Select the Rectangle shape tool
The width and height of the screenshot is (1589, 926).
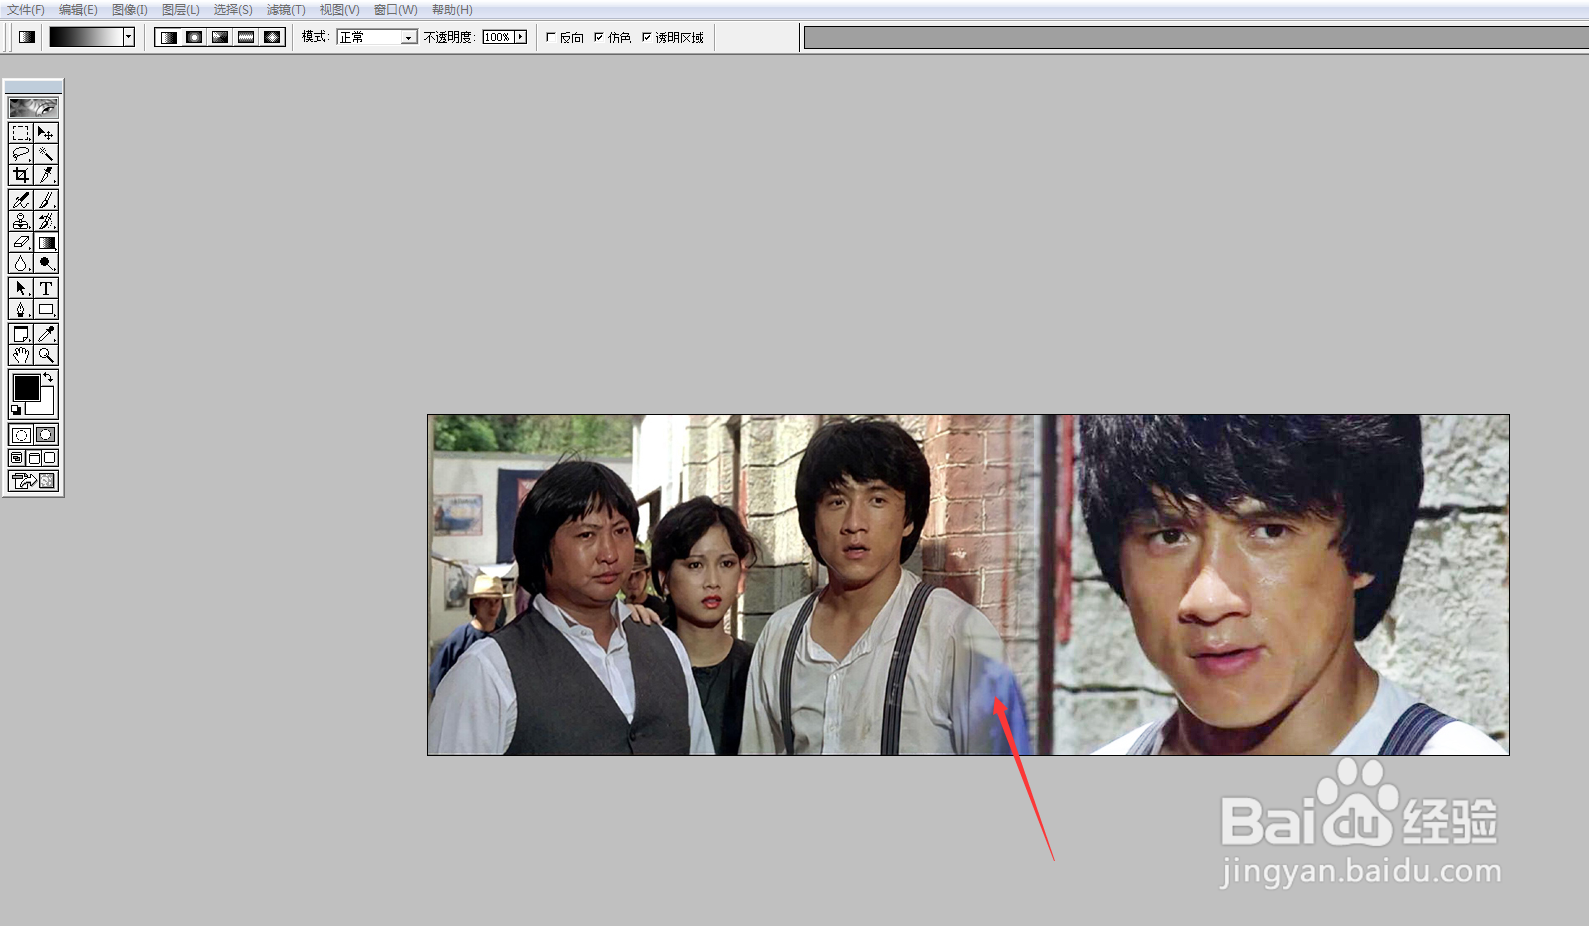[46, 309]
